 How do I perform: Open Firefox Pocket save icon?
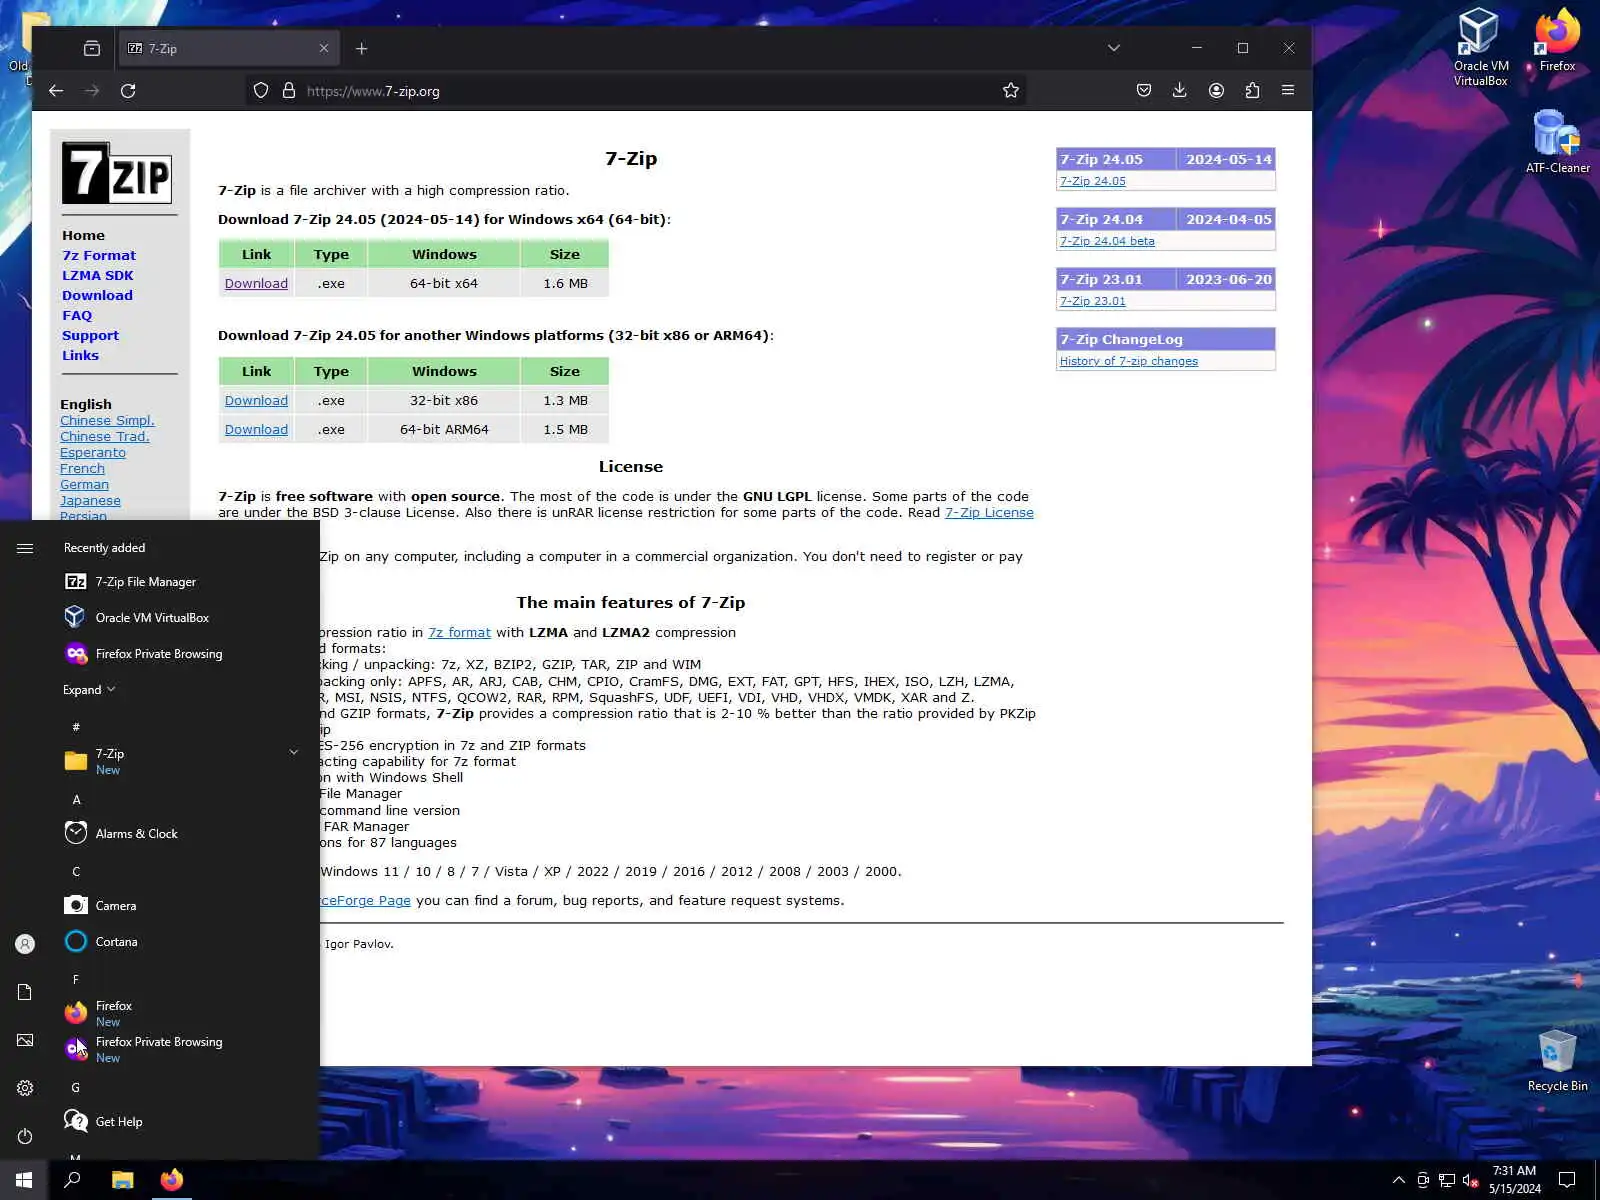(x=1144, y=91)
